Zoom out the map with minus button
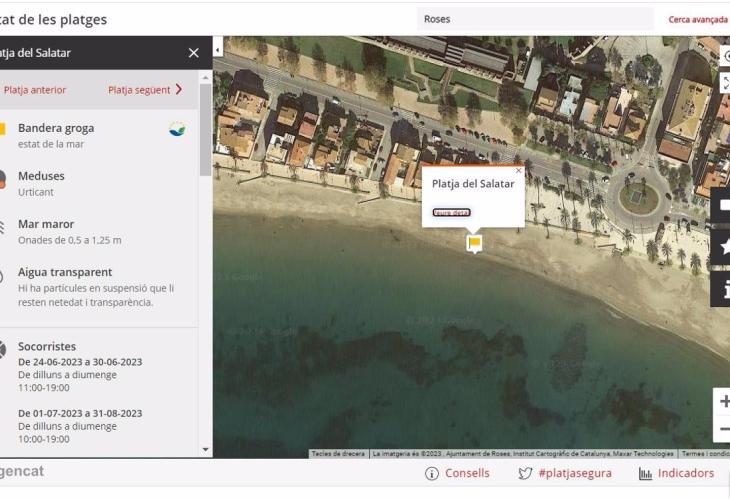 tap(723, 430)
